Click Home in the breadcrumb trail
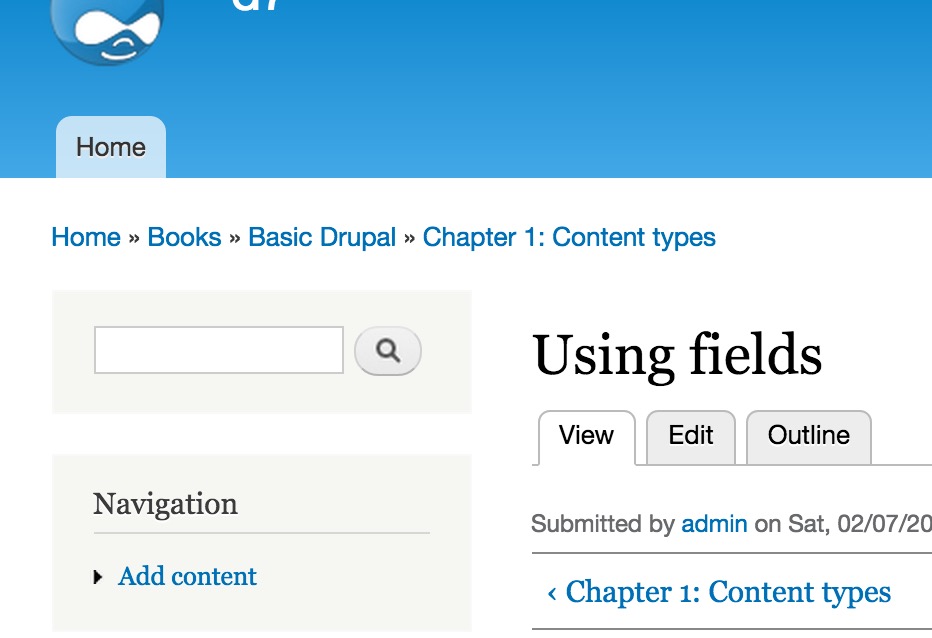Screen dimensions: 932x638 point(86,237)
